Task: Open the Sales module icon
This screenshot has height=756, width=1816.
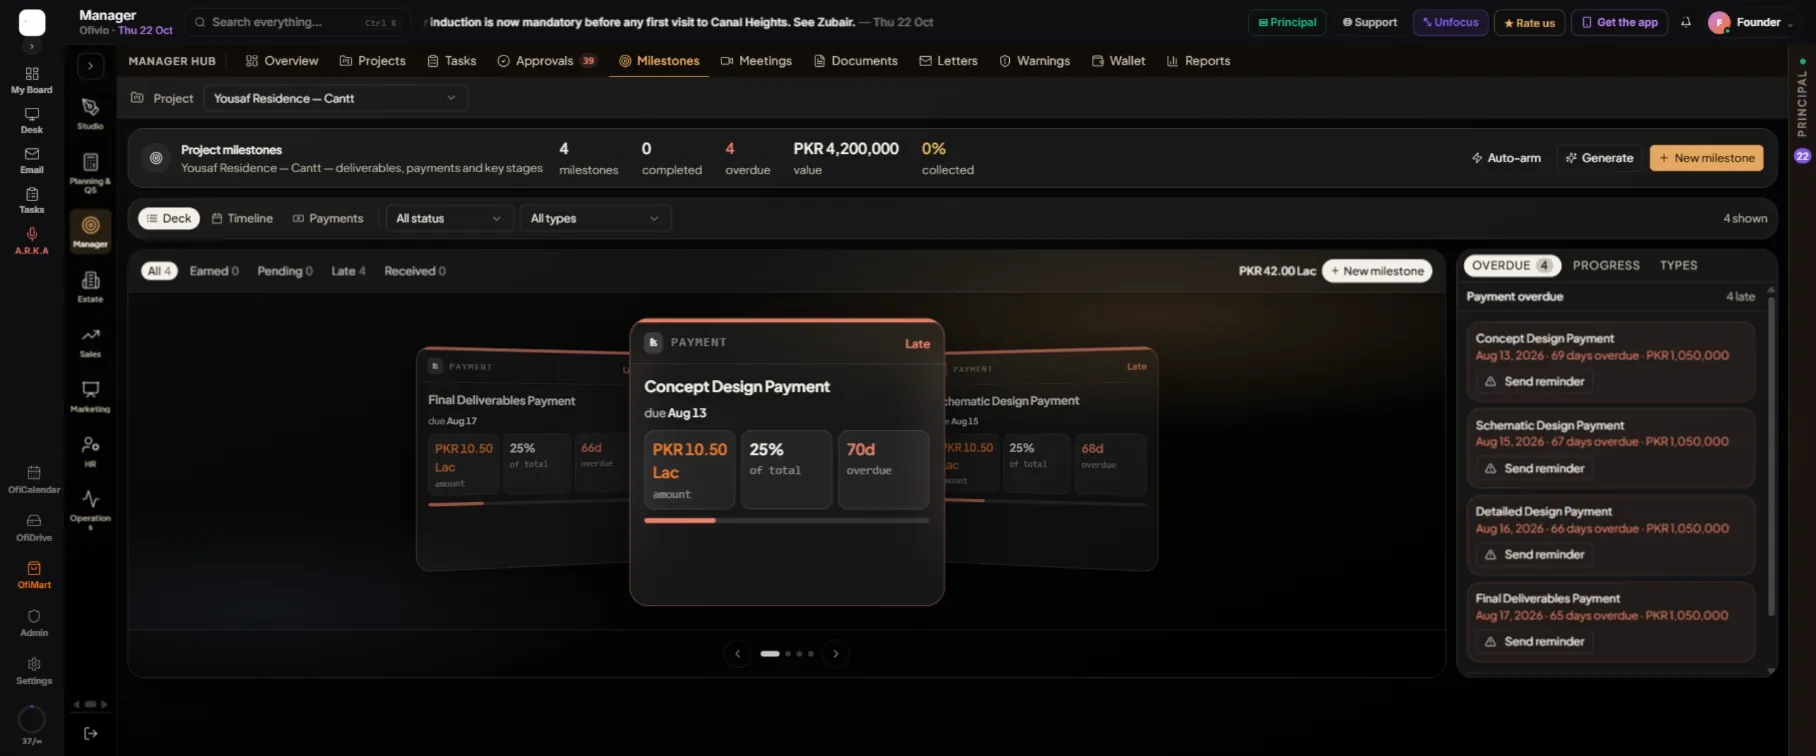Action: point(90,341)
